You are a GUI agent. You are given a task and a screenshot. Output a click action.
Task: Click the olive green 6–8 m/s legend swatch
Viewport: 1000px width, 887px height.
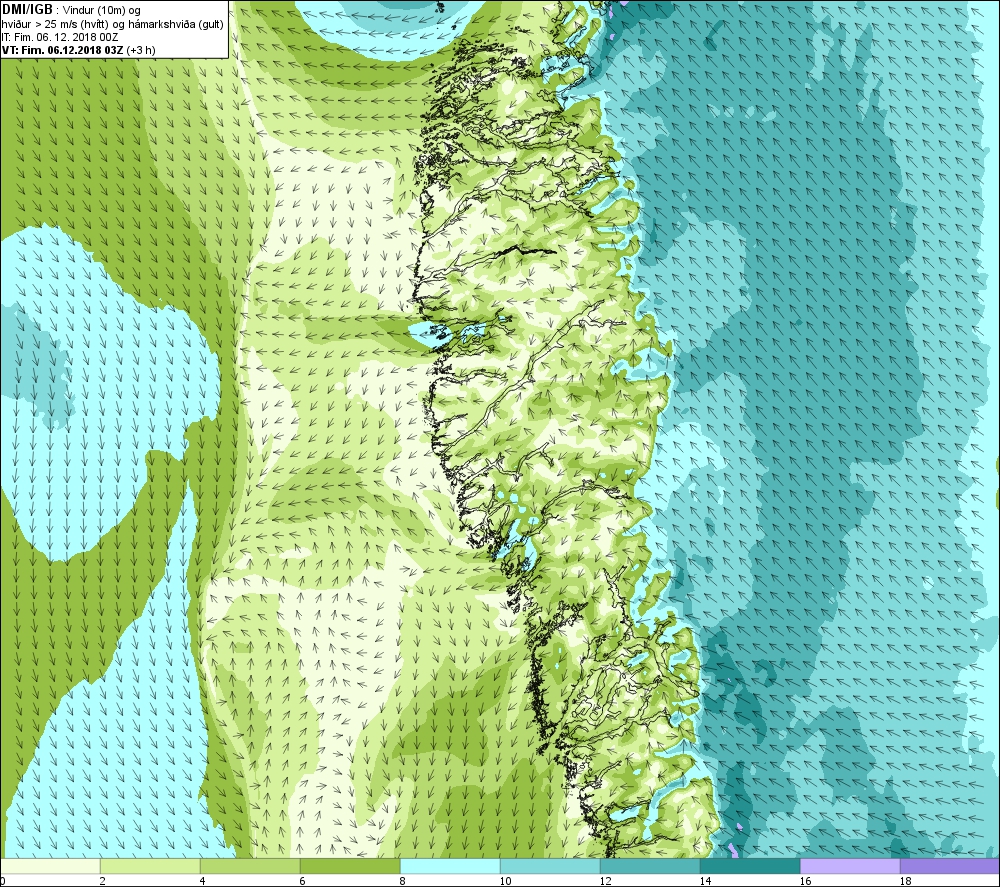click(x=350, y=866)
